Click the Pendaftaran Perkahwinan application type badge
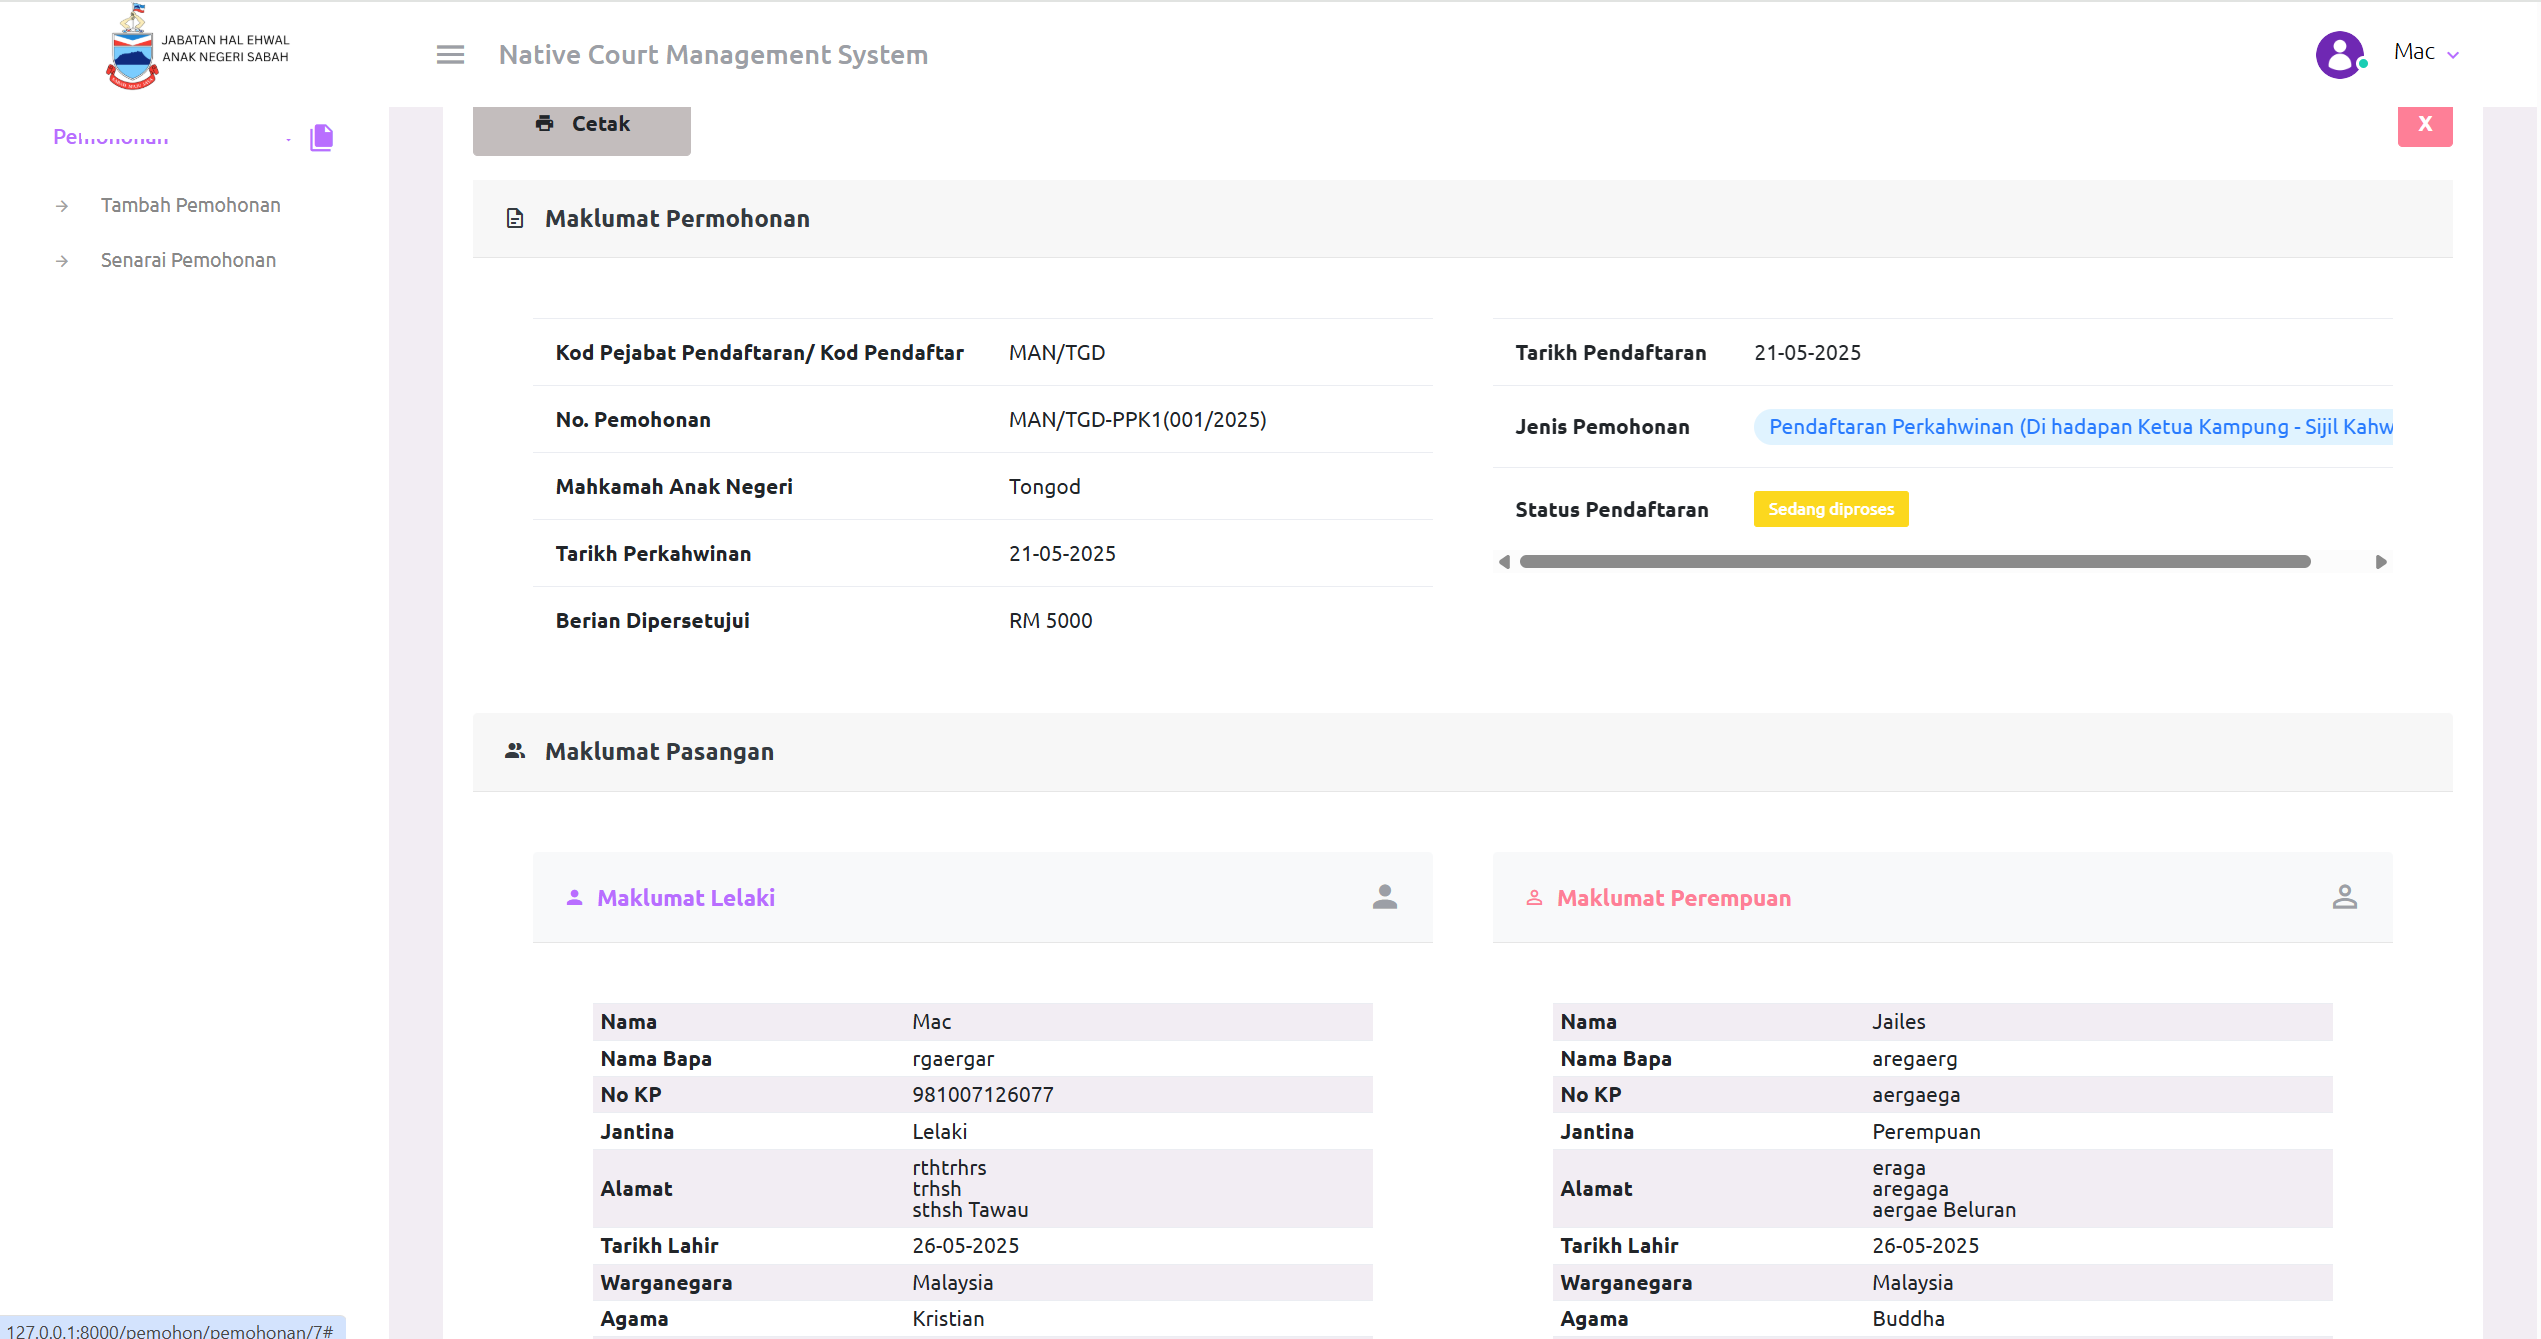The height and width of the screenshot is (1339, 2541). tap(2075, 427)
